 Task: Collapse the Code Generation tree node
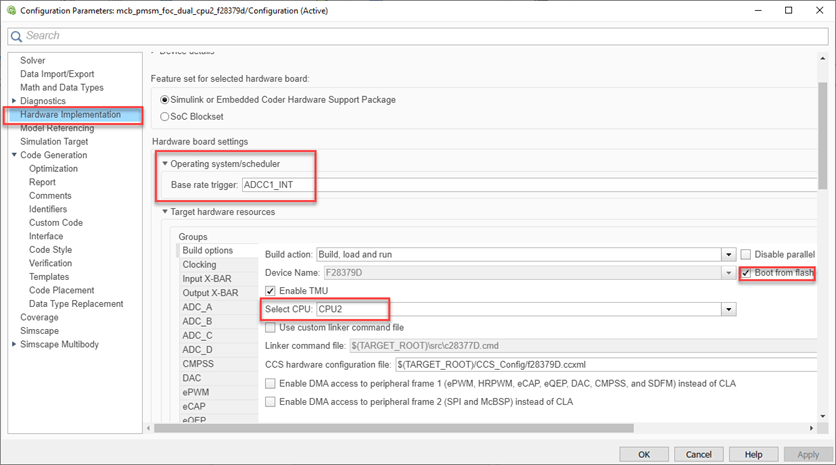(x=14, y=155)
